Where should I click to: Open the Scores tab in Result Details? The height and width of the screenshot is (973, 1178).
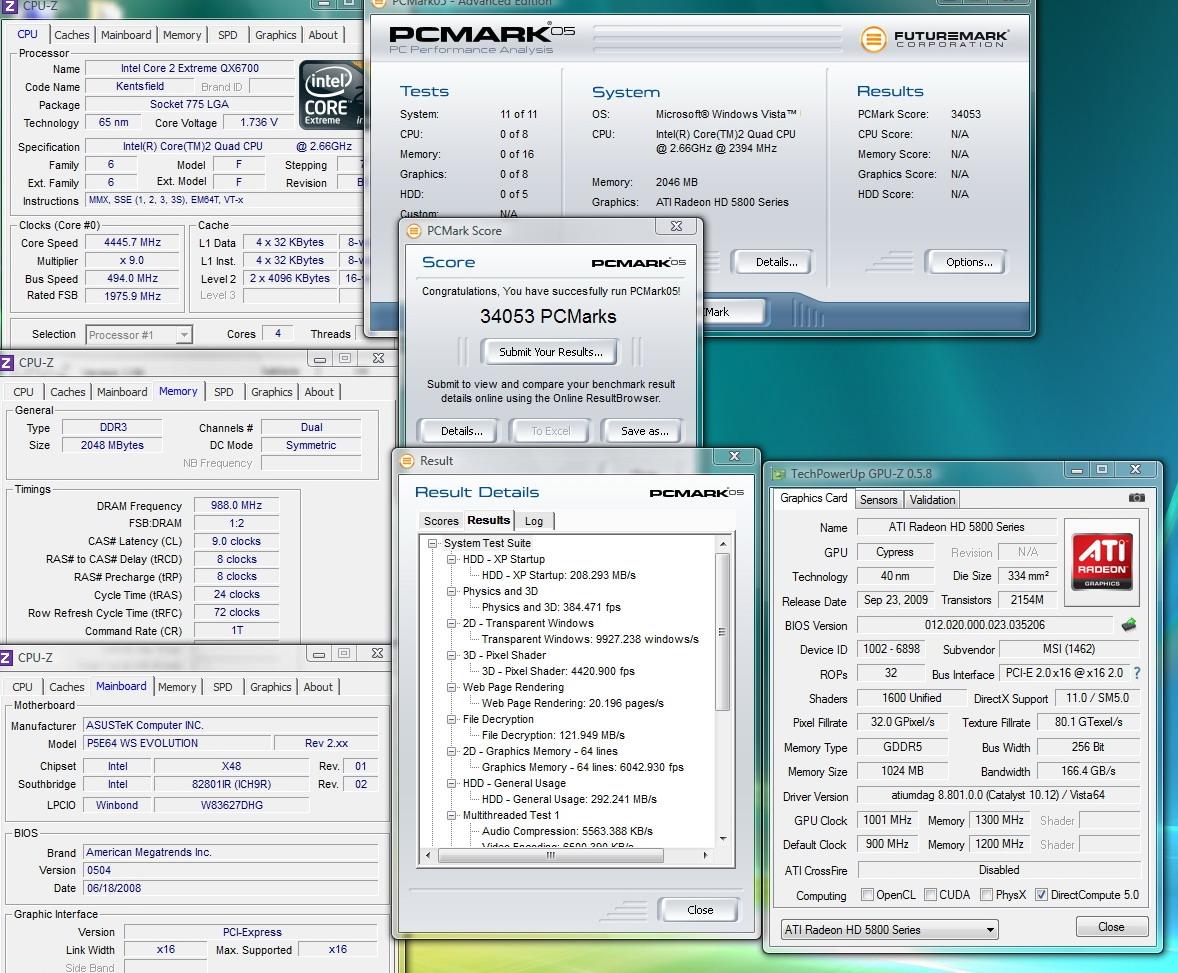pyautogui.click(x=441, y=521)
